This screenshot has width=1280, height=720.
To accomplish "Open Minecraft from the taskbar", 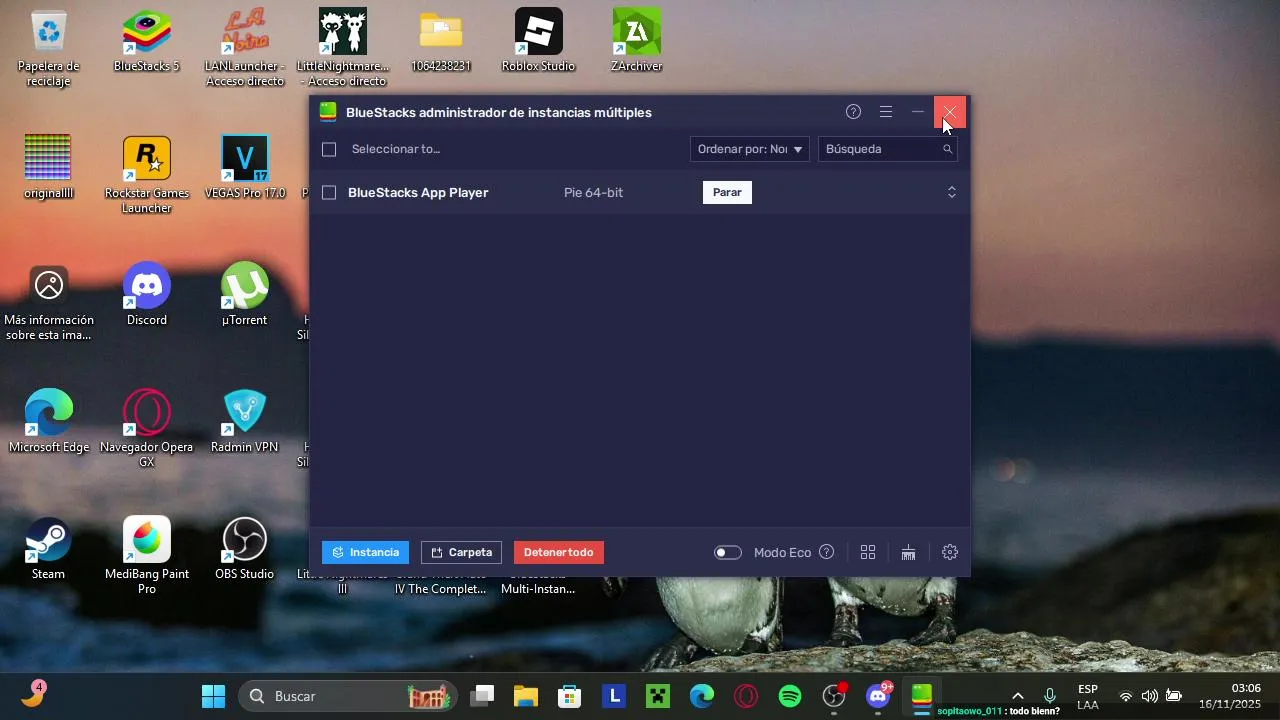I will pyautogui.click(x=658, y=696).
